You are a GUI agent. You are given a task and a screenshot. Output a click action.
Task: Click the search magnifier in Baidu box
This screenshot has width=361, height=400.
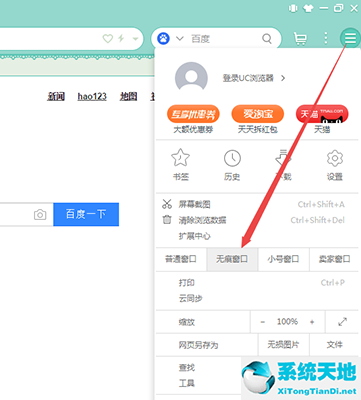[x=267, y=39]
